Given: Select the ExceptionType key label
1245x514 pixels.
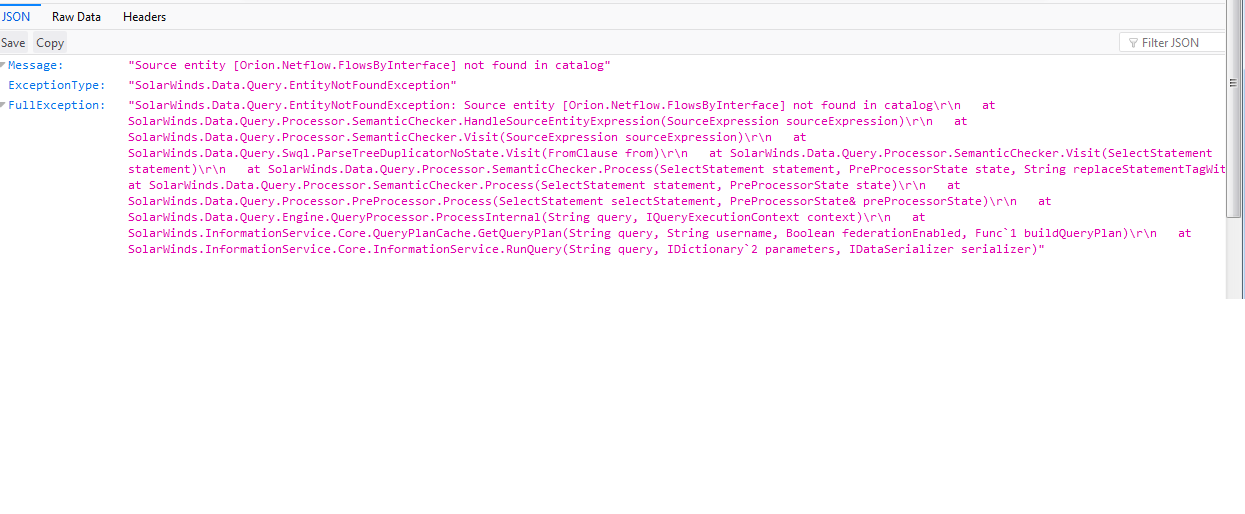Looking at the screenshot, I should pyautogui.click(x=57, y=85).
